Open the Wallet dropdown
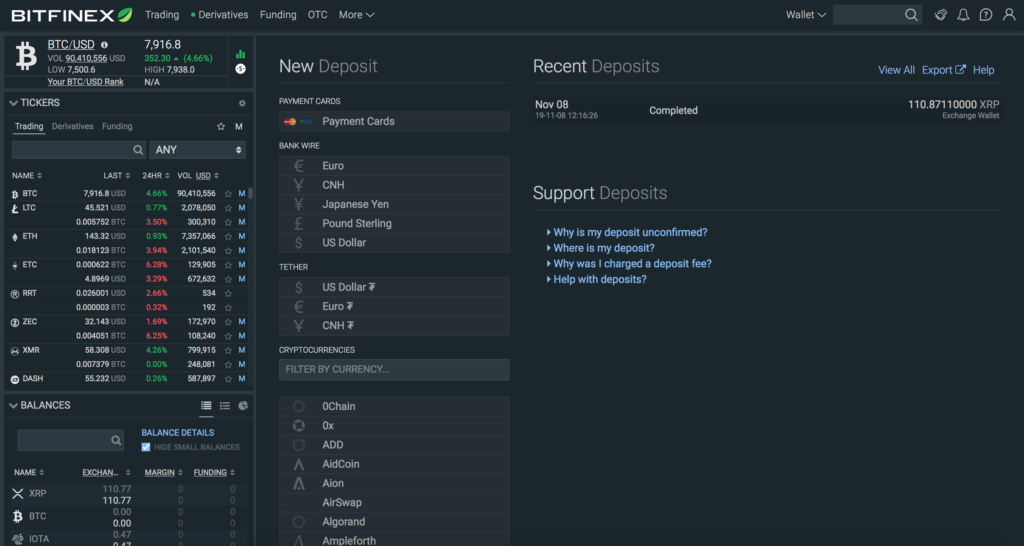The height and width of the screenshot is (546, 1024). click(x=806, y=15)
